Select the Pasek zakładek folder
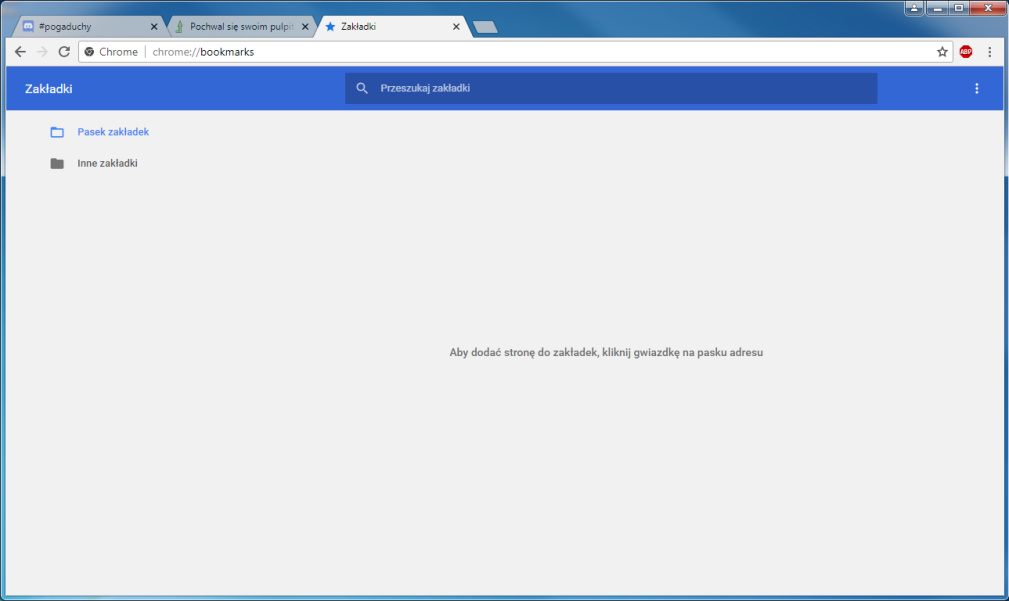The image size is (1009, 601). point(112,132)
